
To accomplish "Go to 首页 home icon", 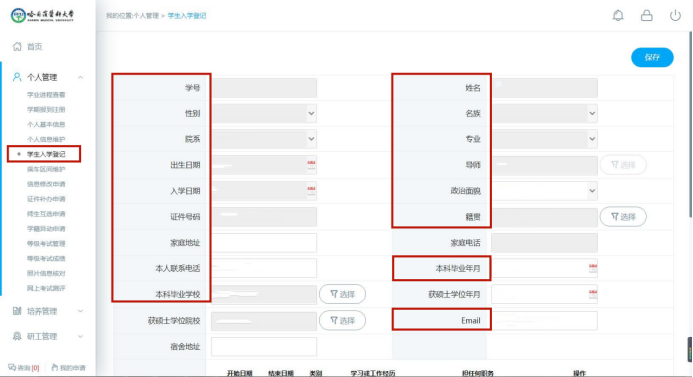I will (17, 46).
